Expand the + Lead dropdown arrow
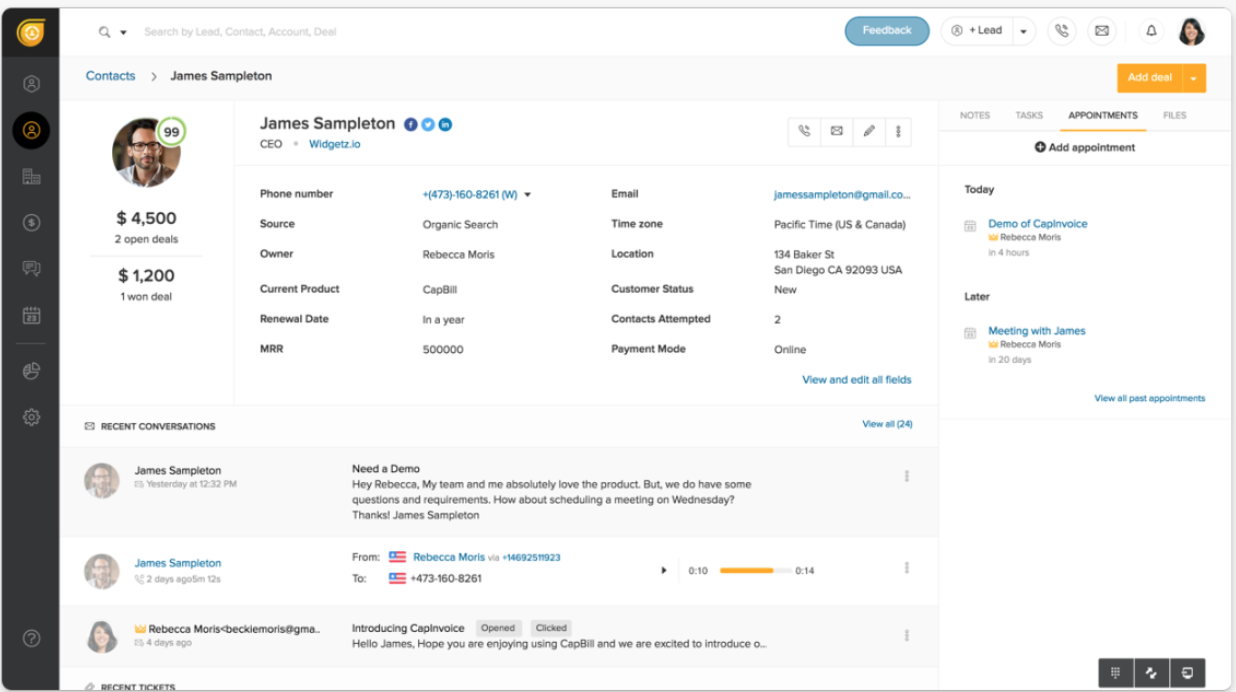This screenshot has width=1236, height=692. pyautogui.click(x=1023, y=31)
